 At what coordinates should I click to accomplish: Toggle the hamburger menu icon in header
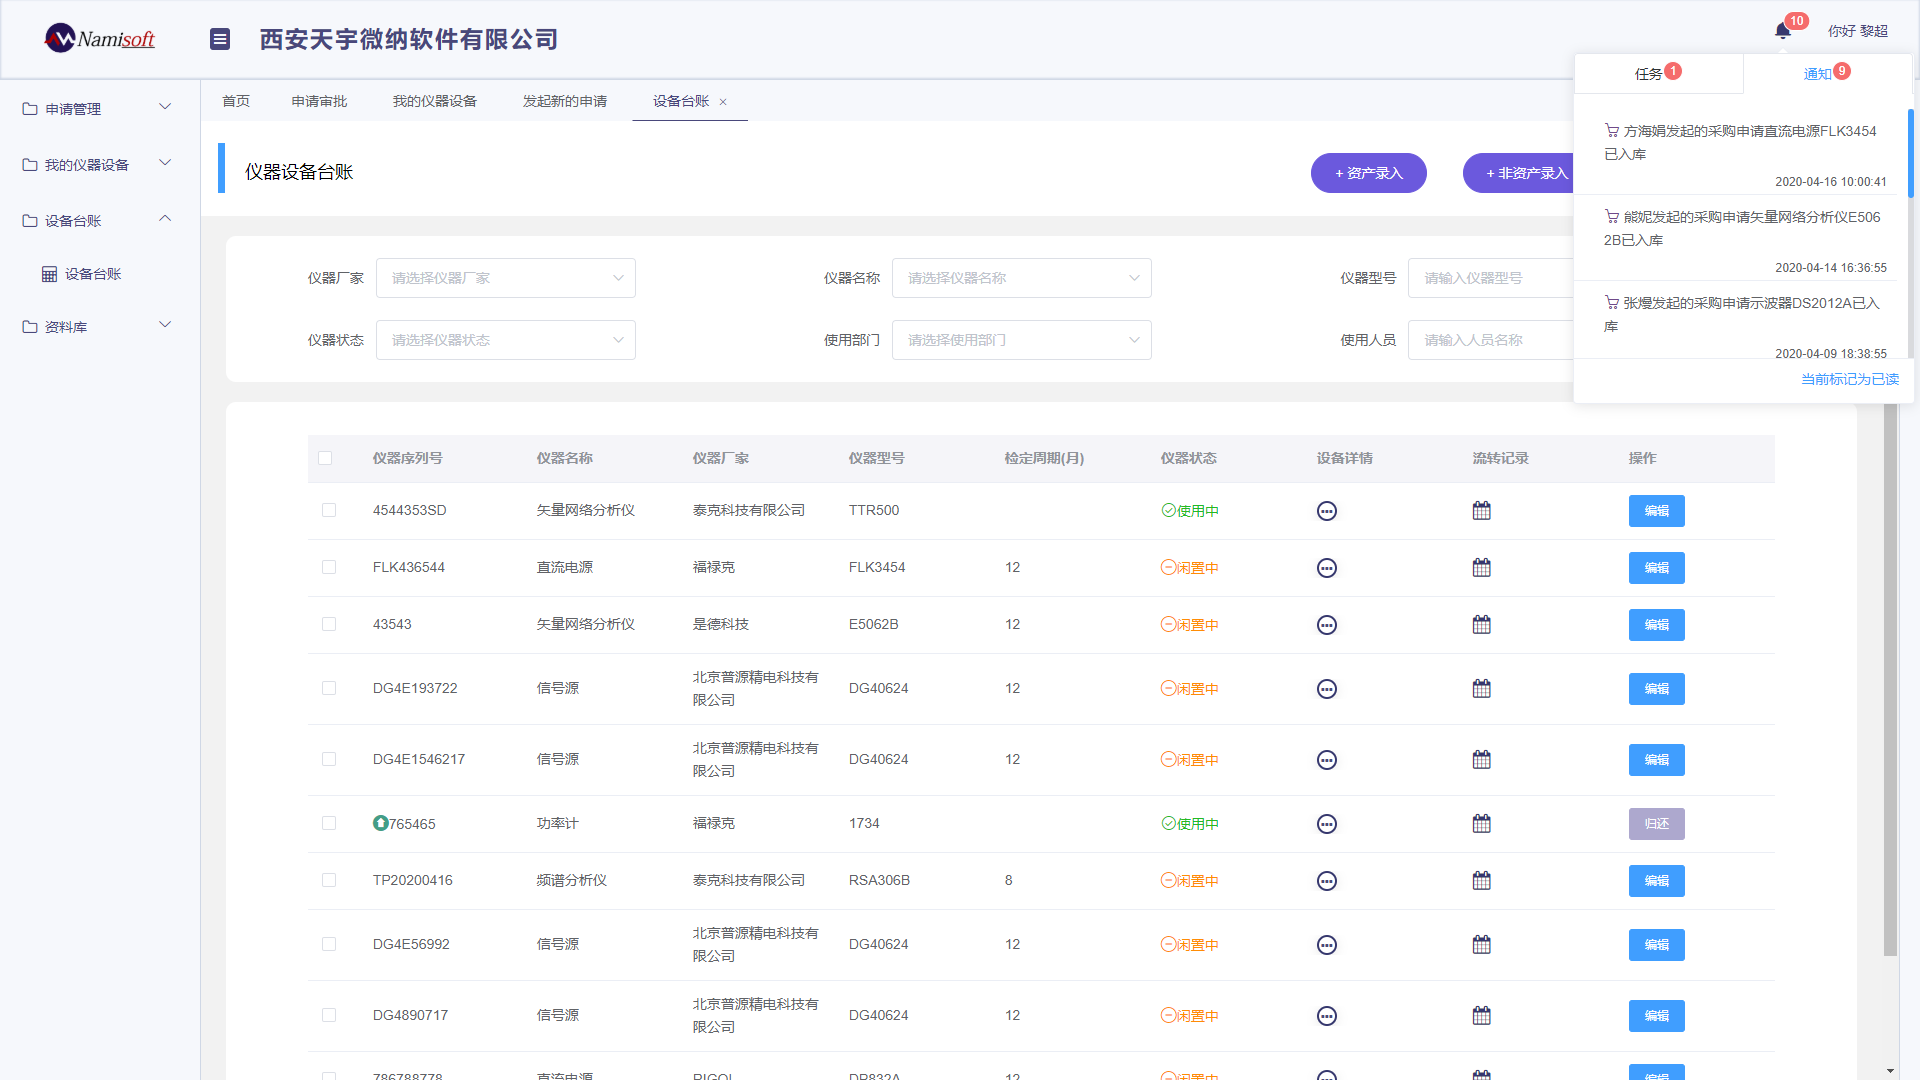[x=220, y=39]
